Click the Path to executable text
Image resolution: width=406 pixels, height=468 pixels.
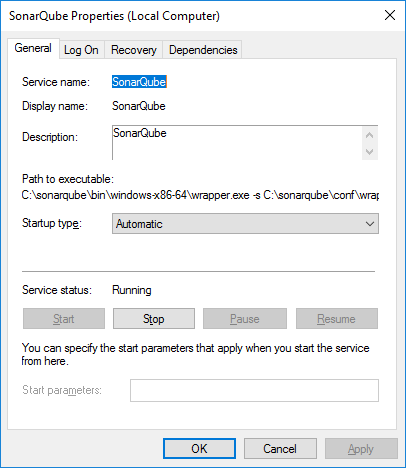(200, 195)
